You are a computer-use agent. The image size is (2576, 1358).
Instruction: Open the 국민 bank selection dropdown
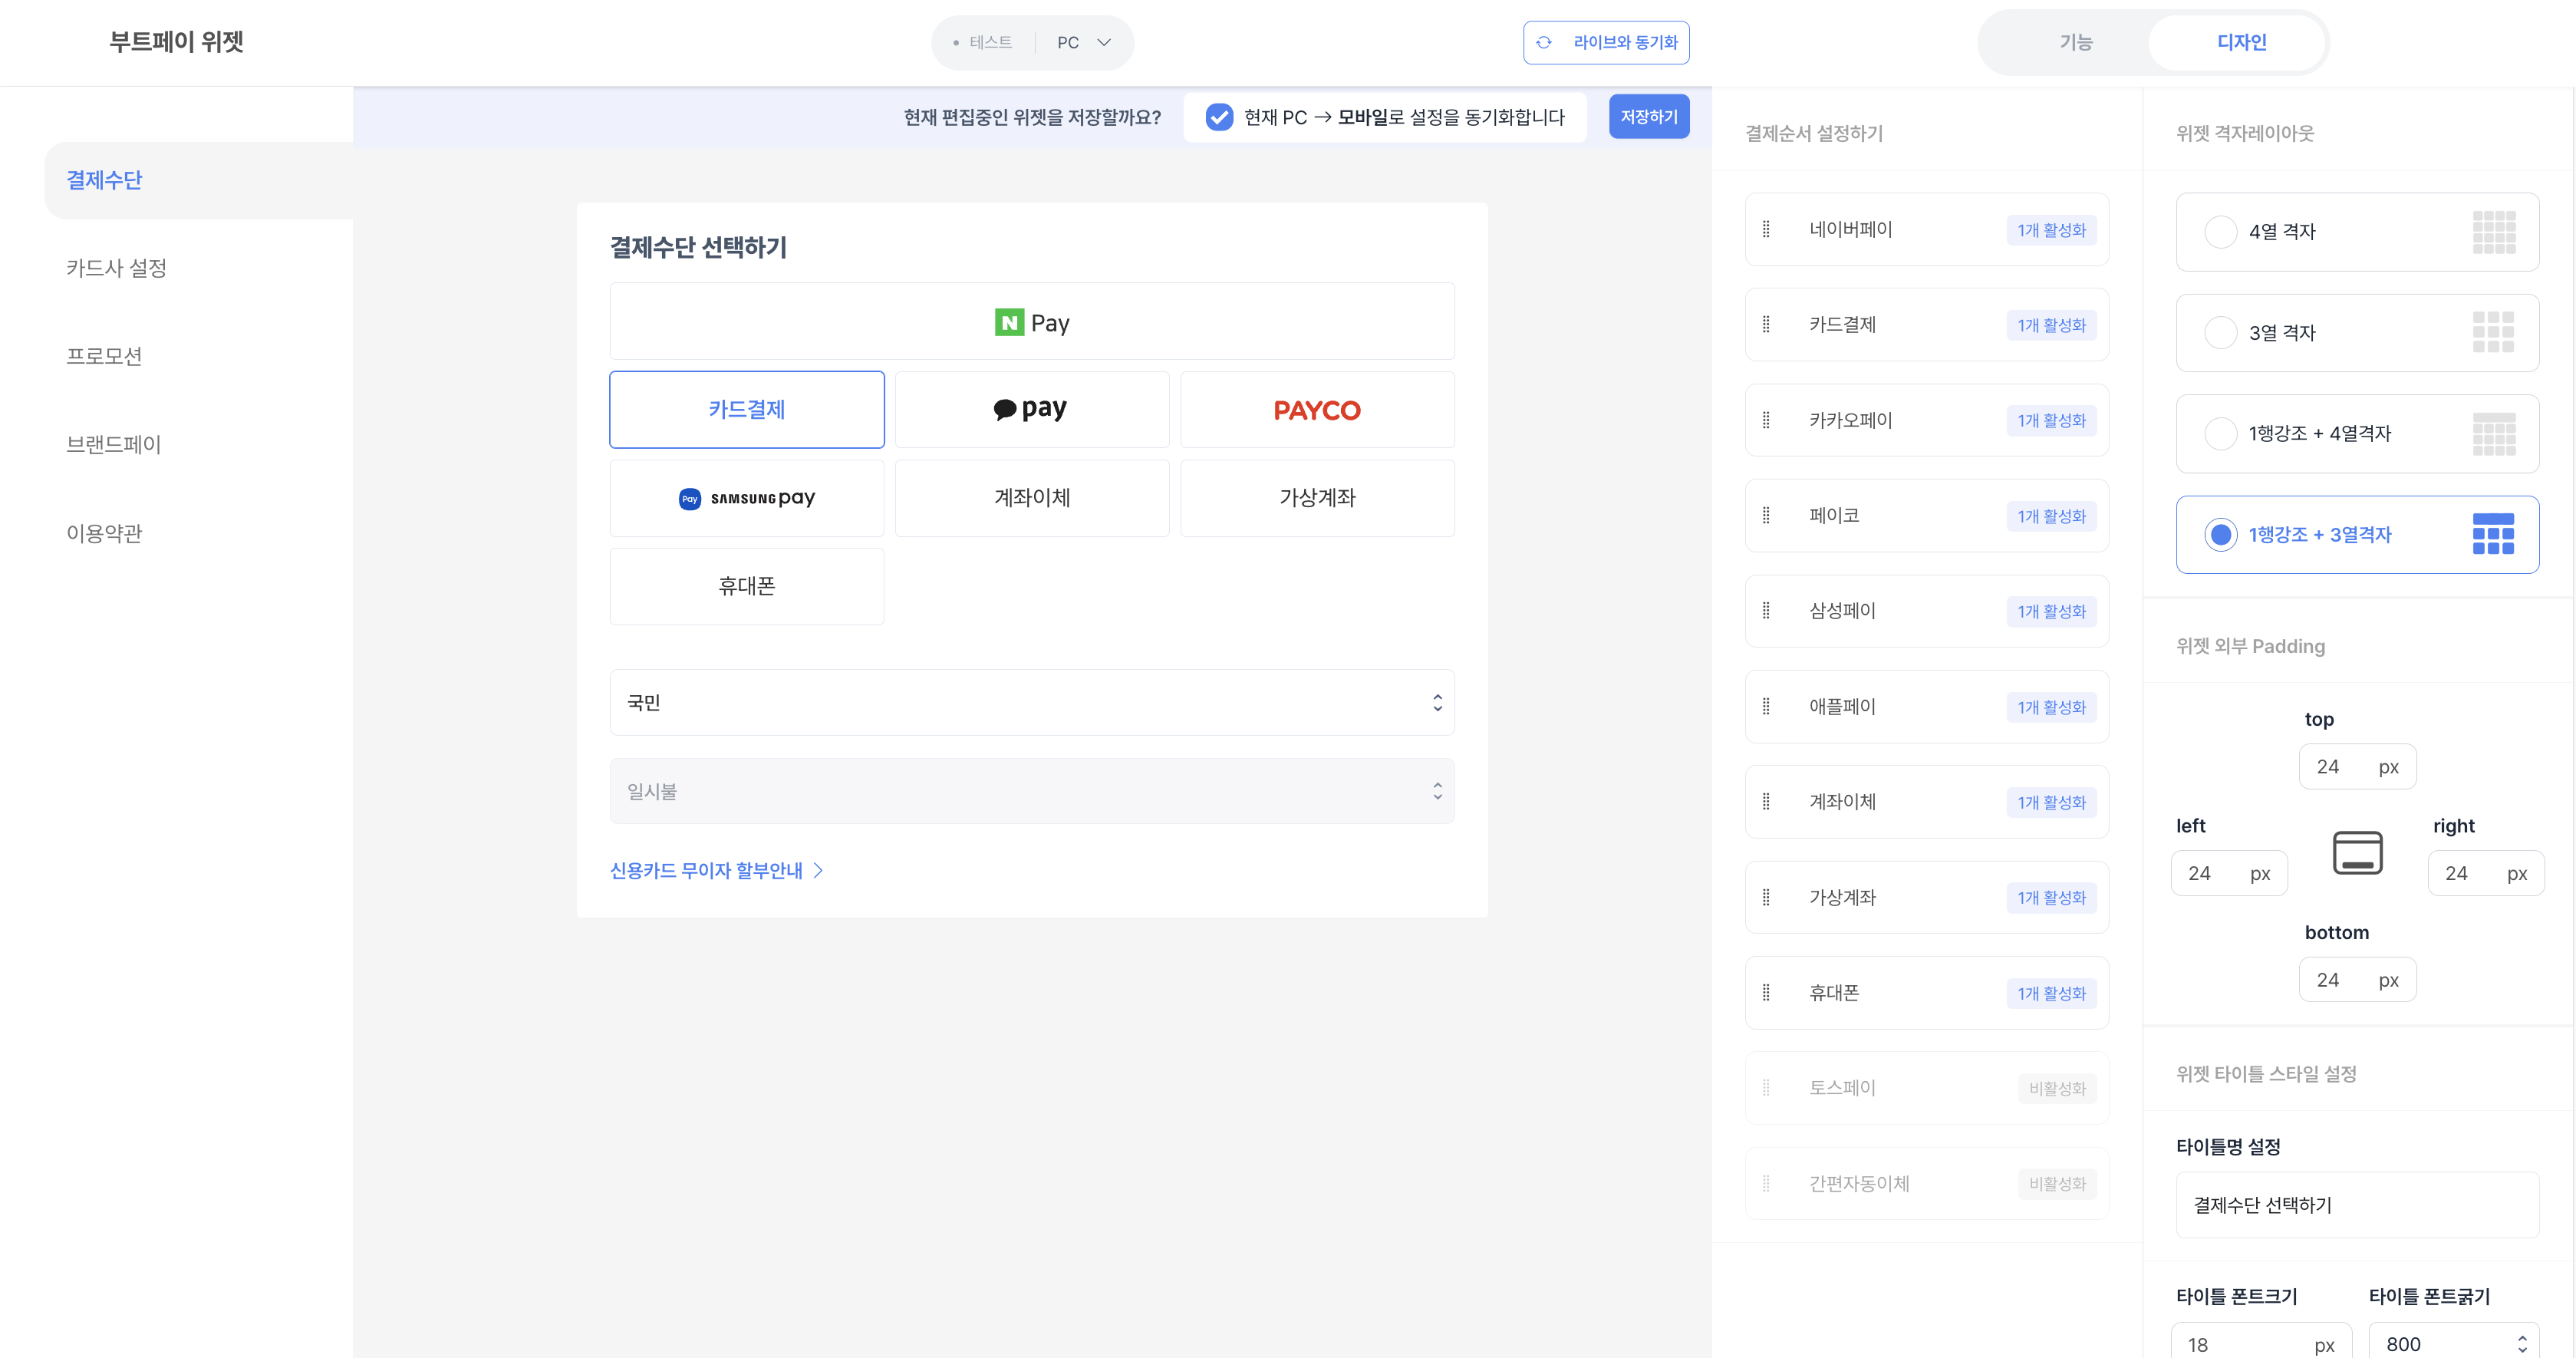pos(1032,702)
